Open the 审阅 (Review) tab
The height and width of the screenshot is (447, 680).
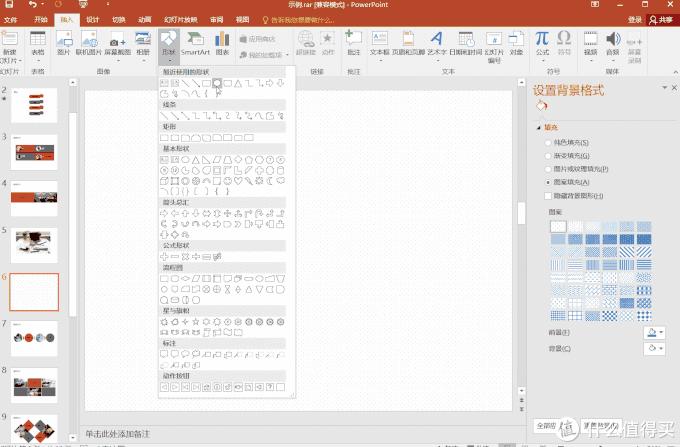point(216,20)
